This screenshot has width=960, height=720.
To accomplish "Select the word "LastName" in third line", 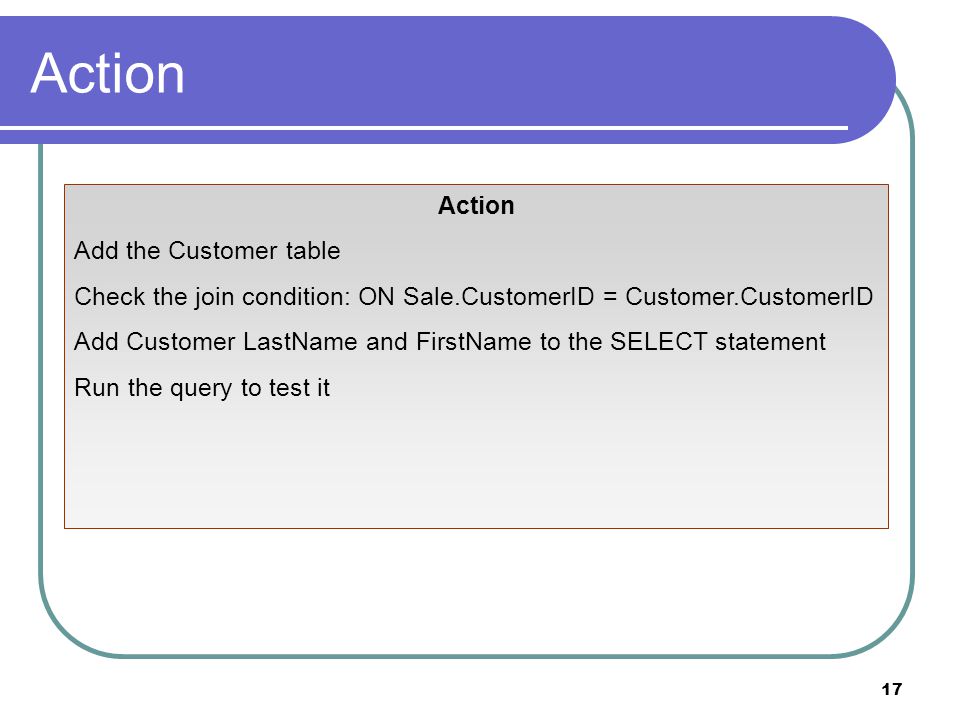I will point(300,342).
